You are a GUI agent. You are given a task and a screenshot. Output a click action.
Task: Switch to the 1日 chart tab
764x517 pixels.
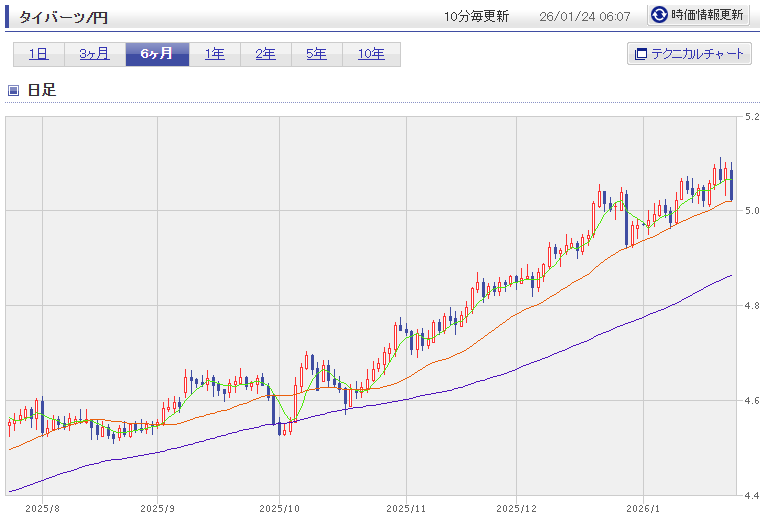[x=38, y=54]
